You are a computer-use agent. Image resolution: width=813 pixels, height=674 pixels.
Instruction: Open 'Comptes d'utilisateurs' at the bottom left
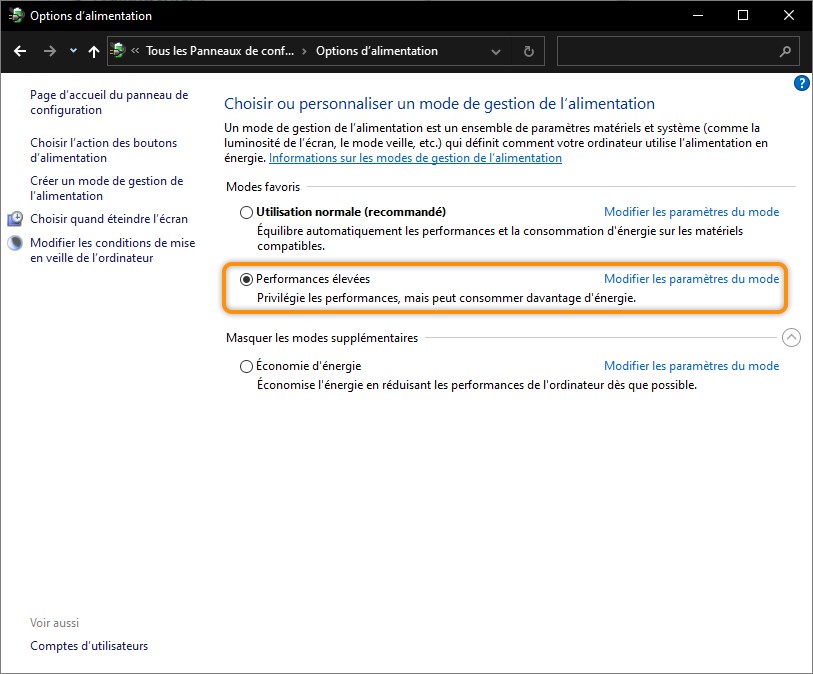pyautogui.click(x=88, y=646)
